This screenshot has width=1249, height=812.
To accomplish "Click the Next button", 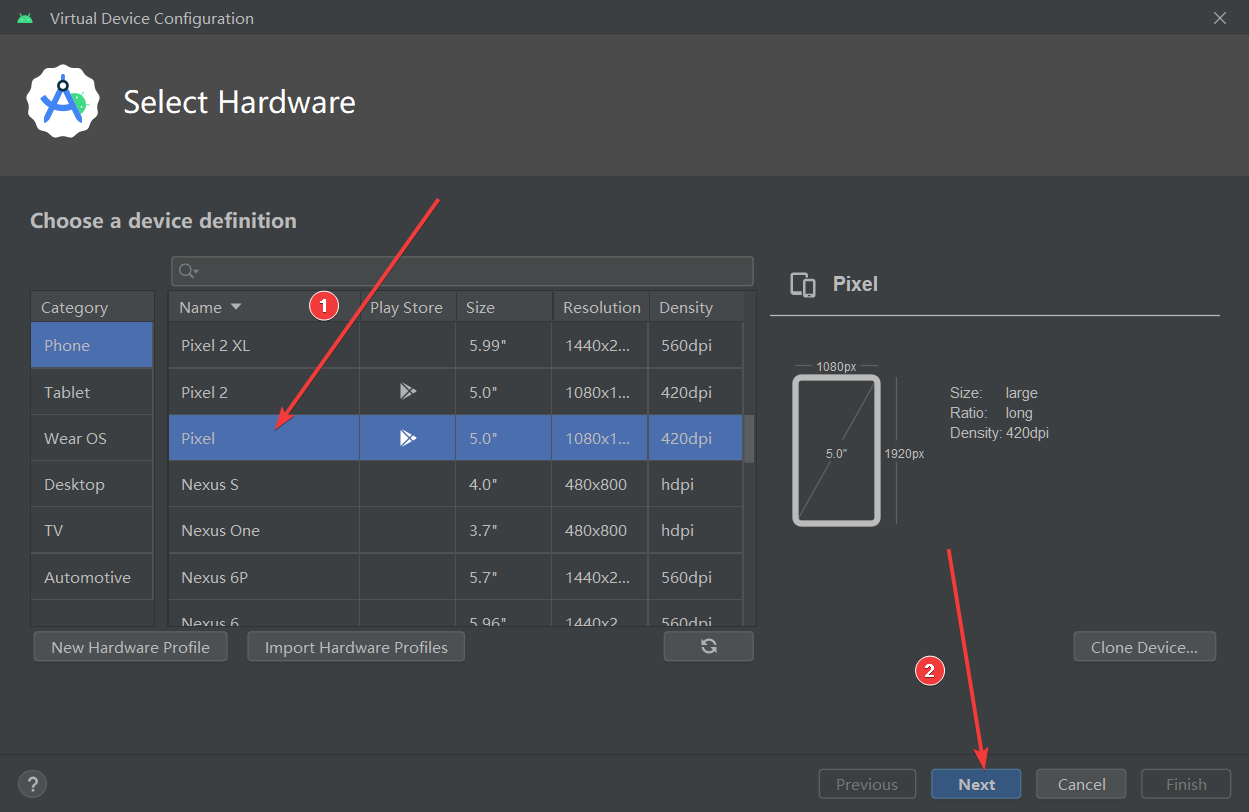I will tap(976, 784).
